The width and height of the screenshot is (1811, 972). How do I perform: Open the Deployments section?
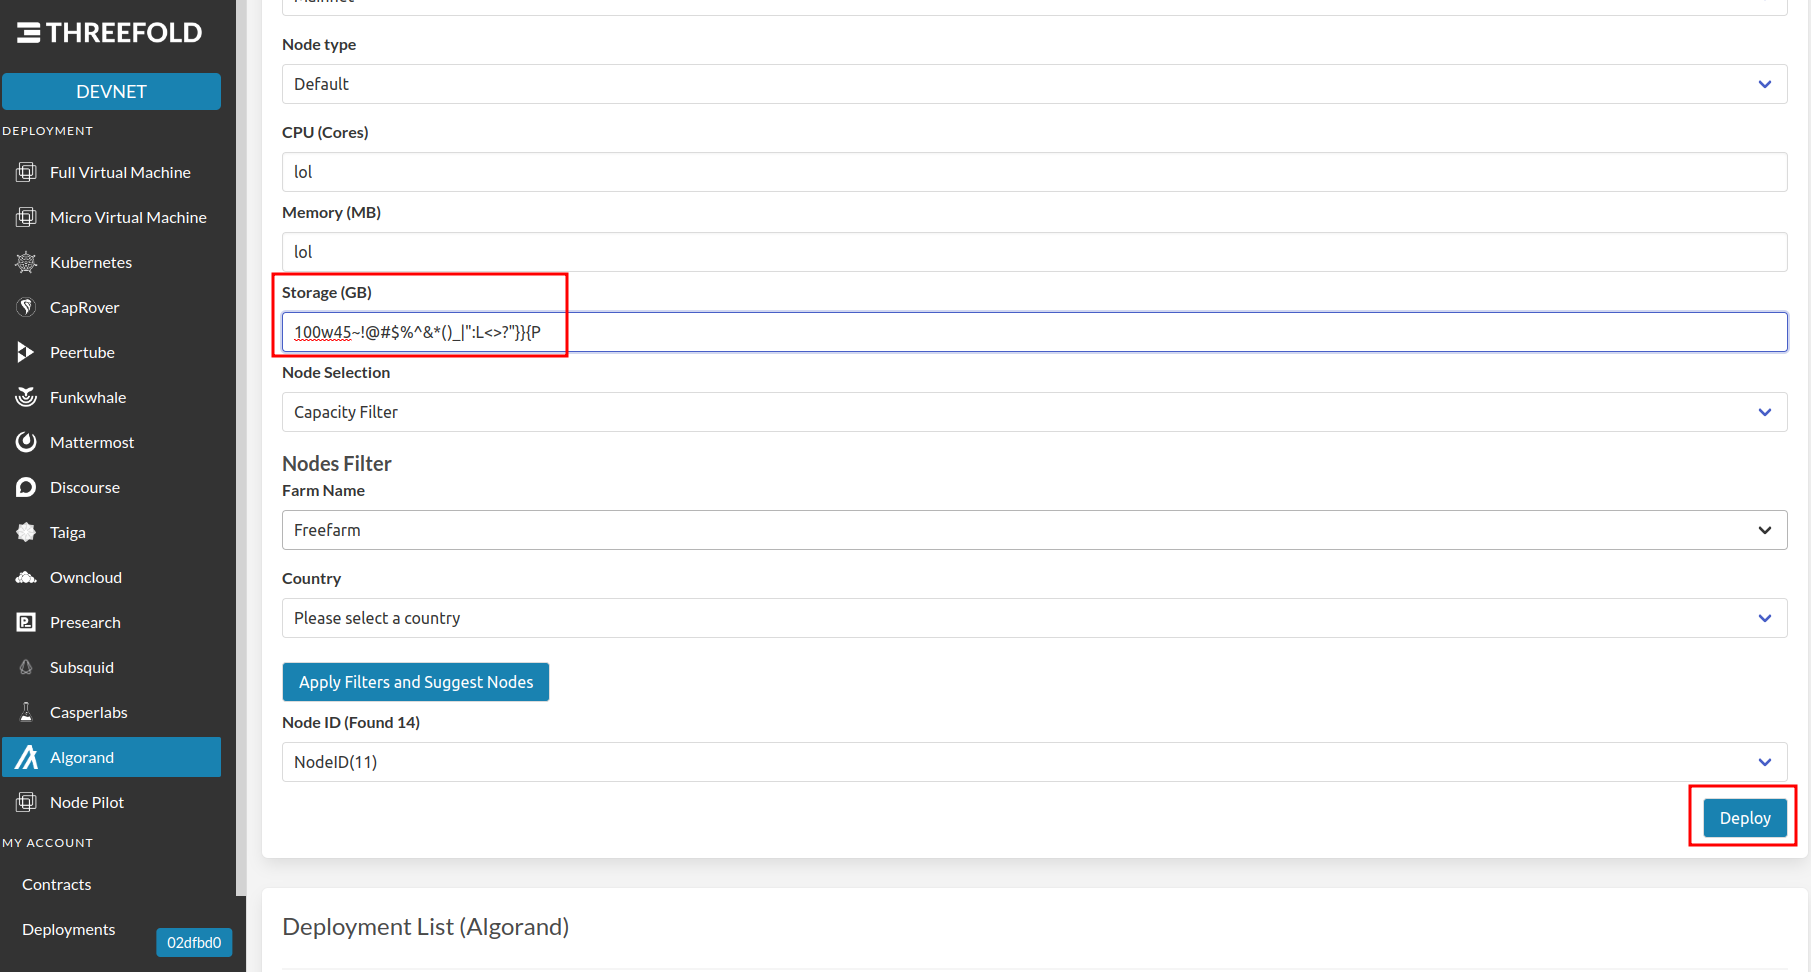click(x=68, y=929)
